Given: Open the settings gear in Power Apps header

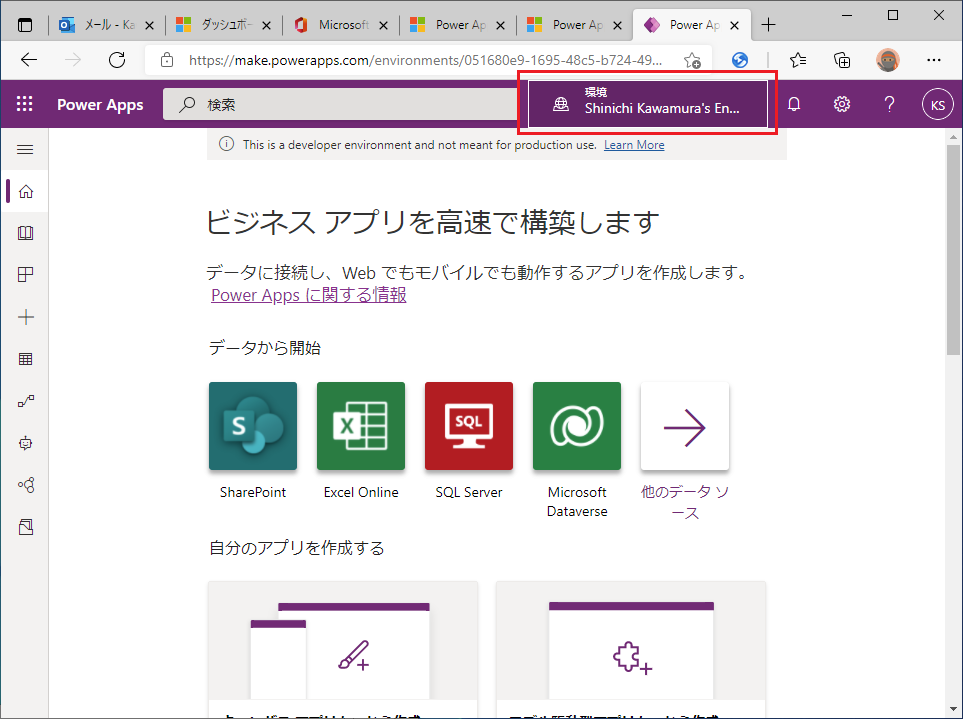Looking at the screenshot, I should click(841, 104).
